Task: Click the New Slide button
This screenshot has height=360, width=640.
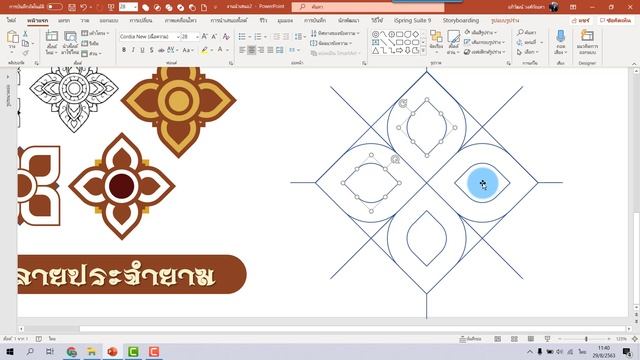Action: [x=51, y=42]
